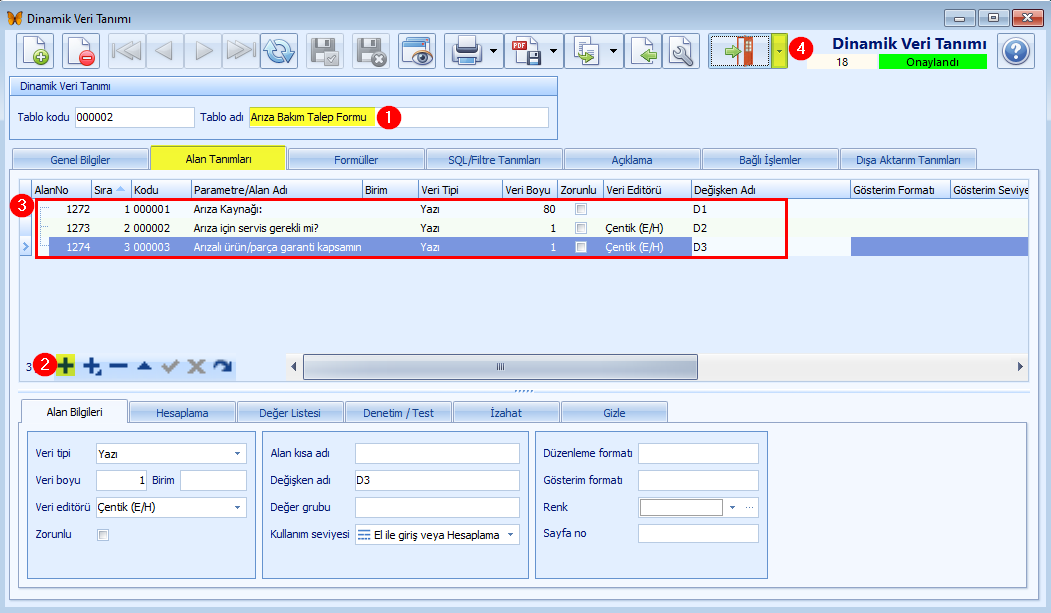The height and width of the screenshot is (613, 1051).
Task: Click the wrench settings toolbar icon
Action: 681,51
